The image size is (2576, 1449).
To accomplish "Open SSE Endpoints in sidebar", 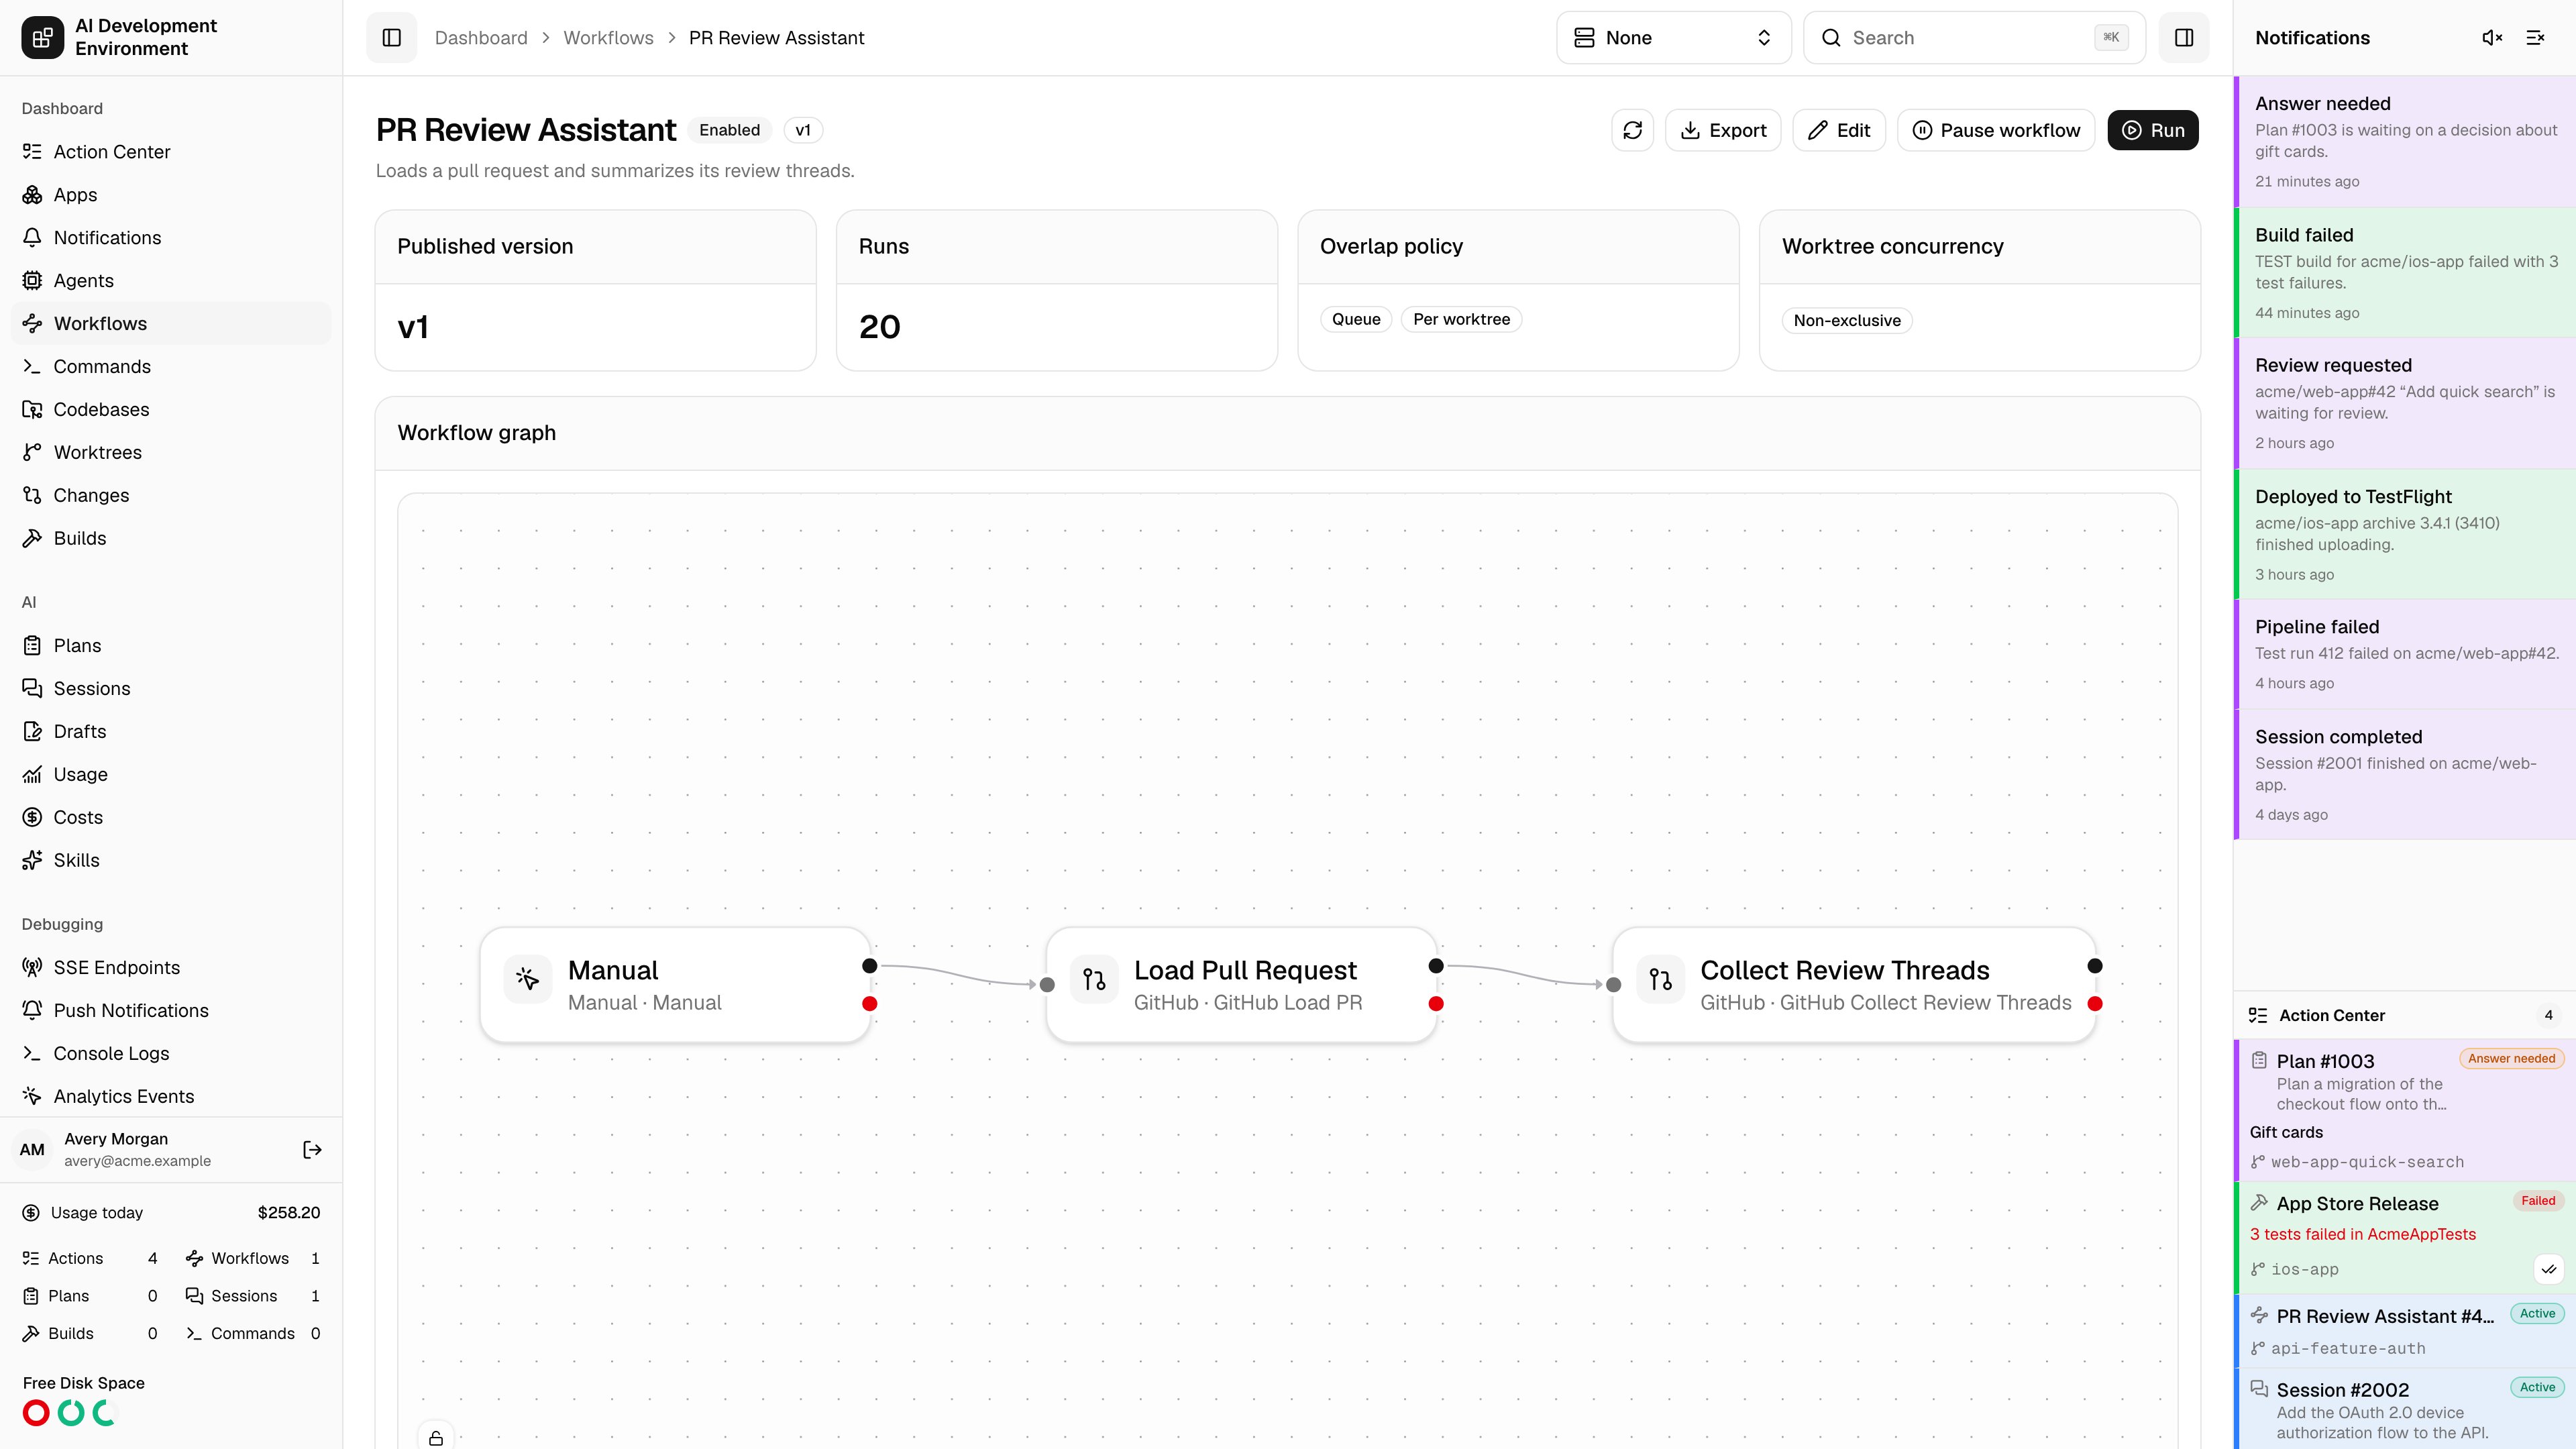I will (x=171, y=968).
